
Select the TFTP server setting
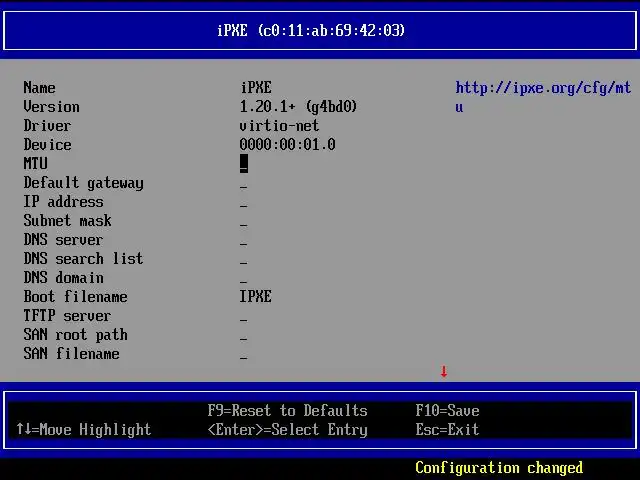pyautogui.click(x=67, y=316)
